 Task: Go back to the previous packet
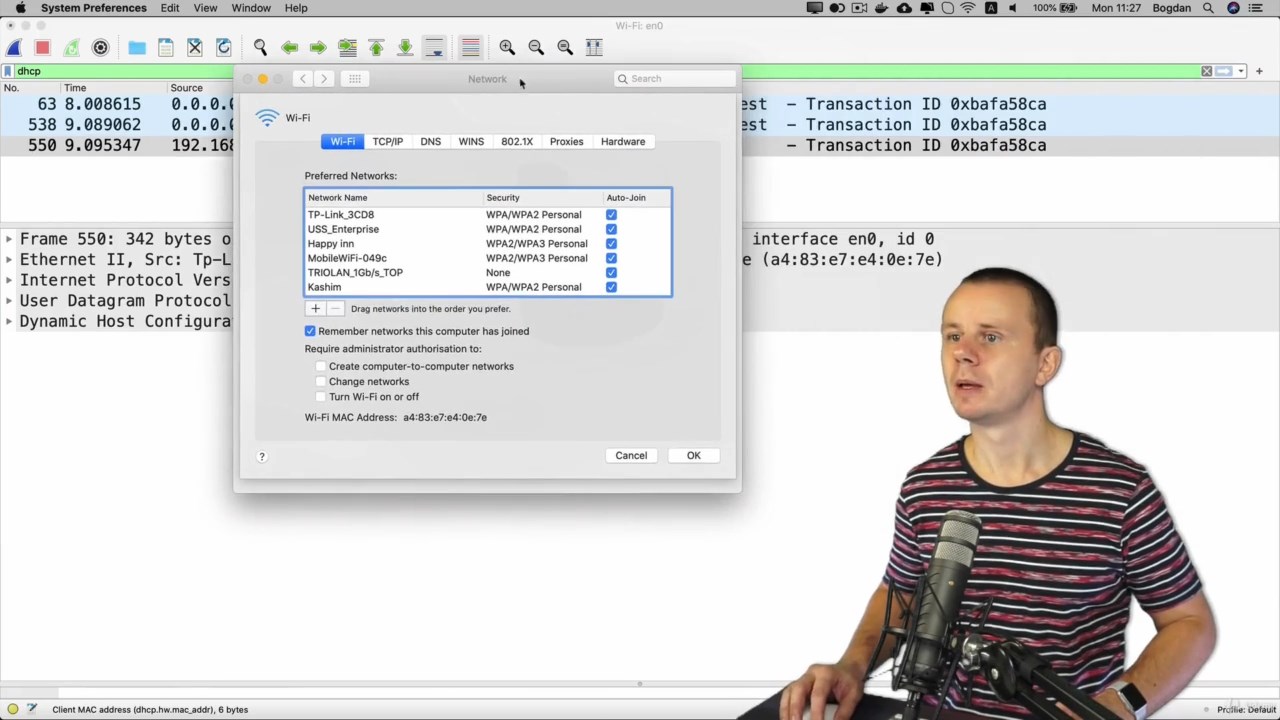289,47
